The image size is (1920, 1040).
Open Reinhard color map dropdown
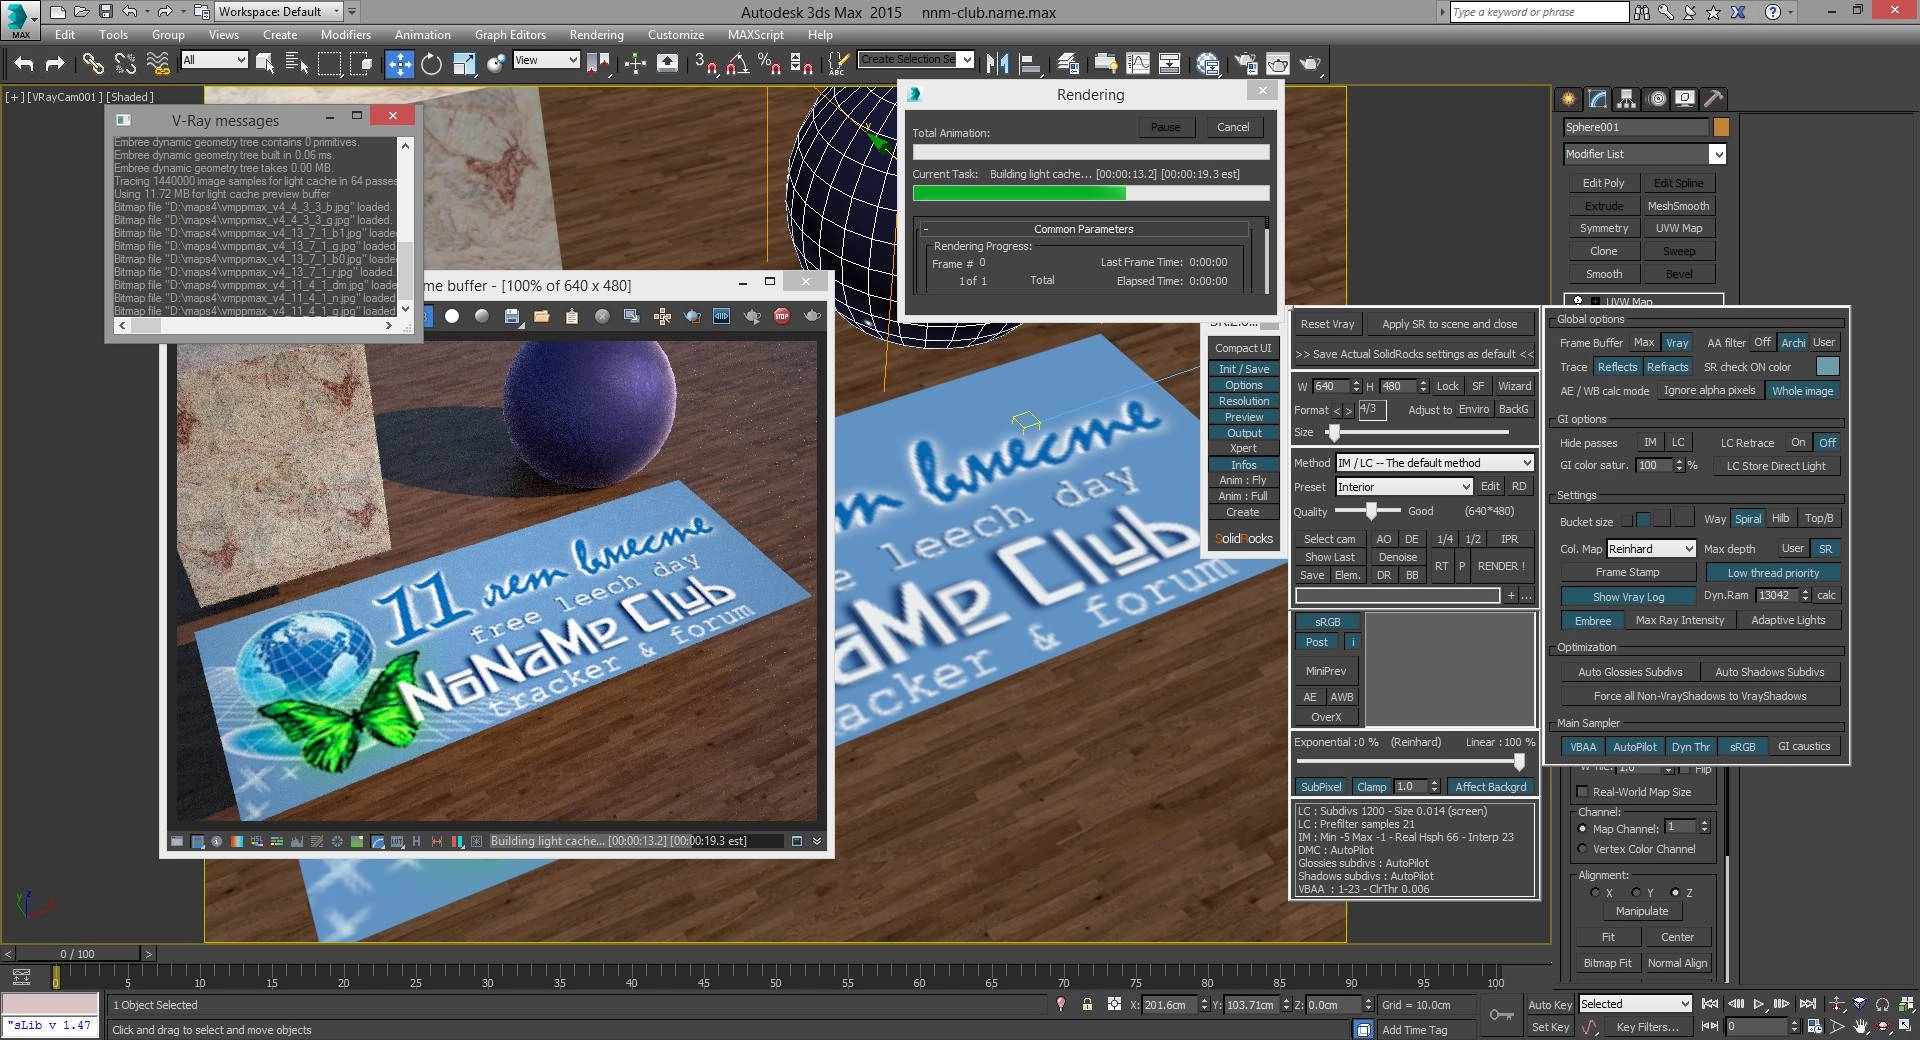tap(1651, 549)
